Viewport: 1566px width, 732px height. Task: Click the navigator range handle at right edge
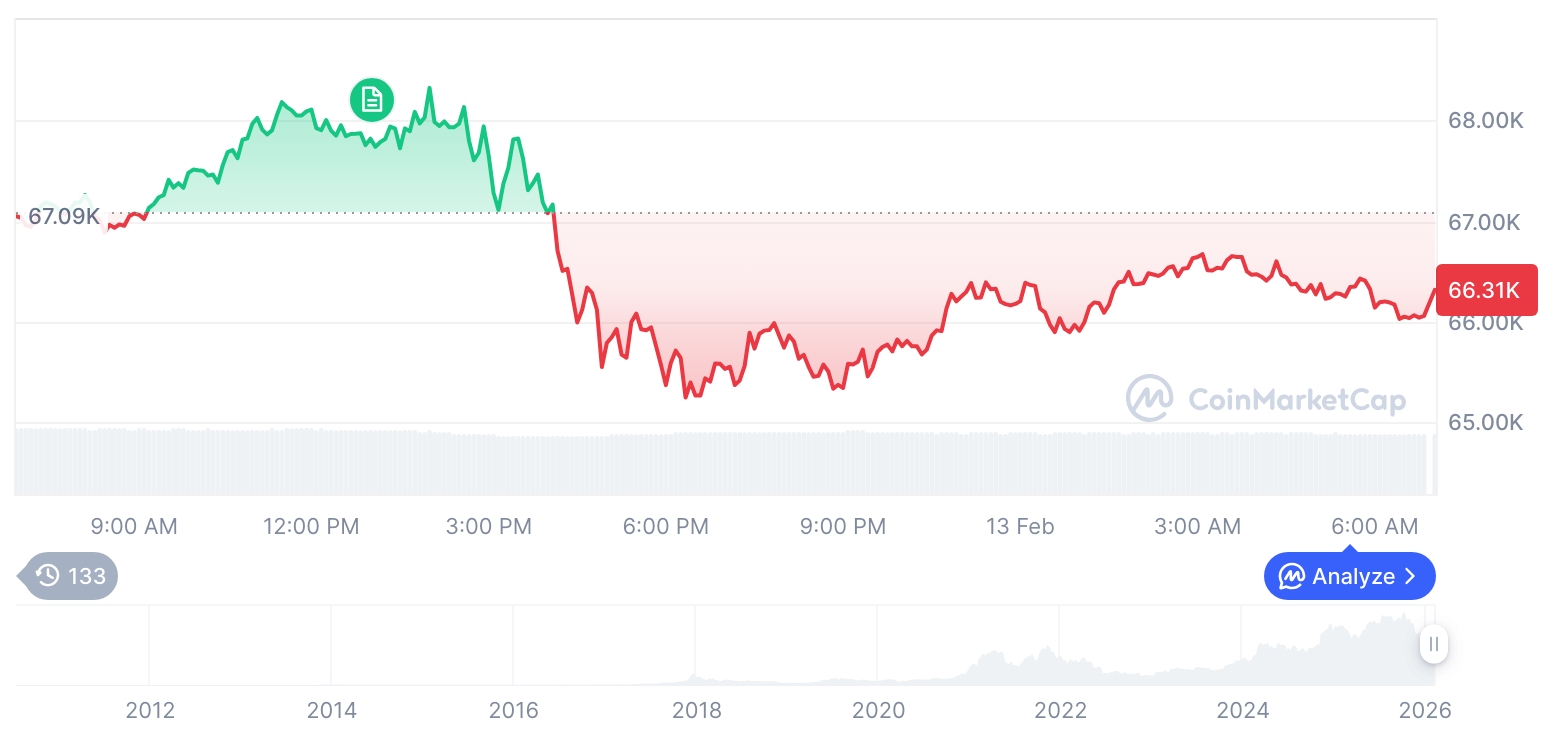coord(1433,644)
